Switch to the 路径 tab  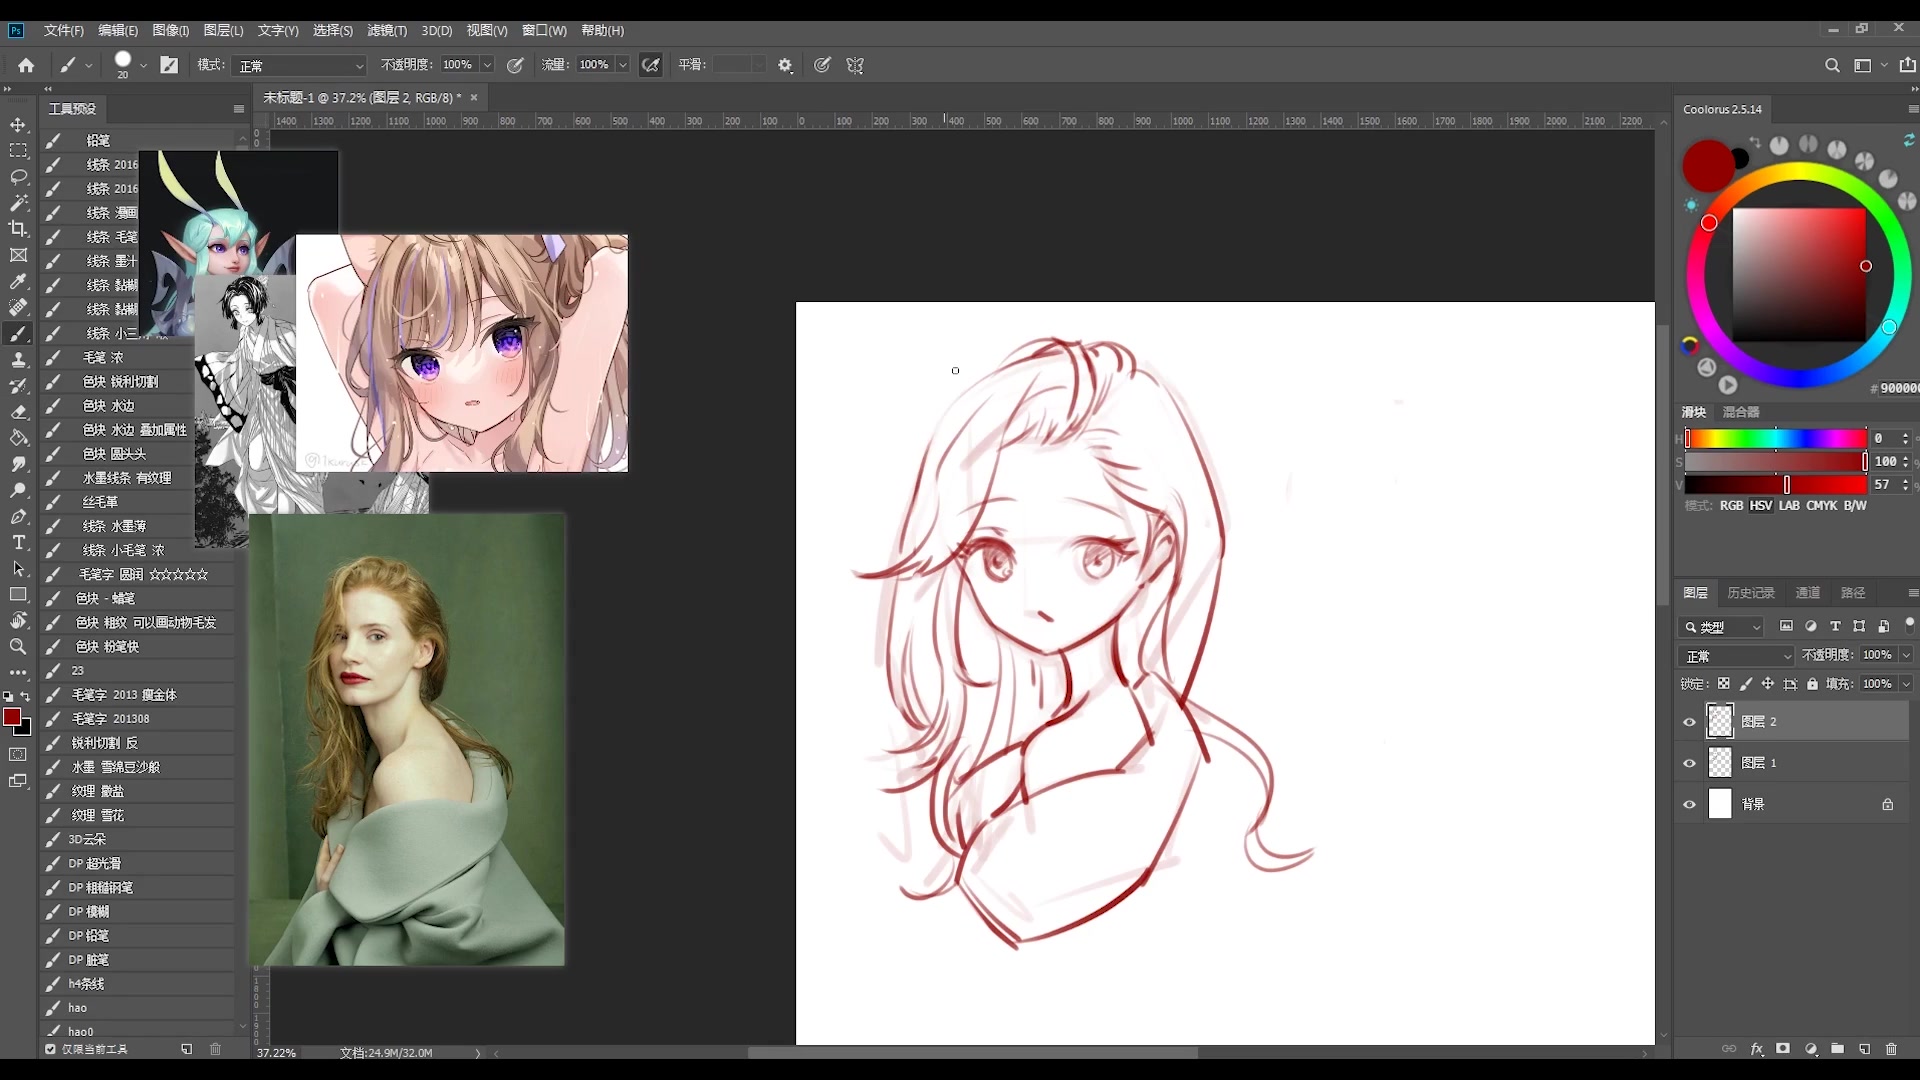(x=1853, y=593)
